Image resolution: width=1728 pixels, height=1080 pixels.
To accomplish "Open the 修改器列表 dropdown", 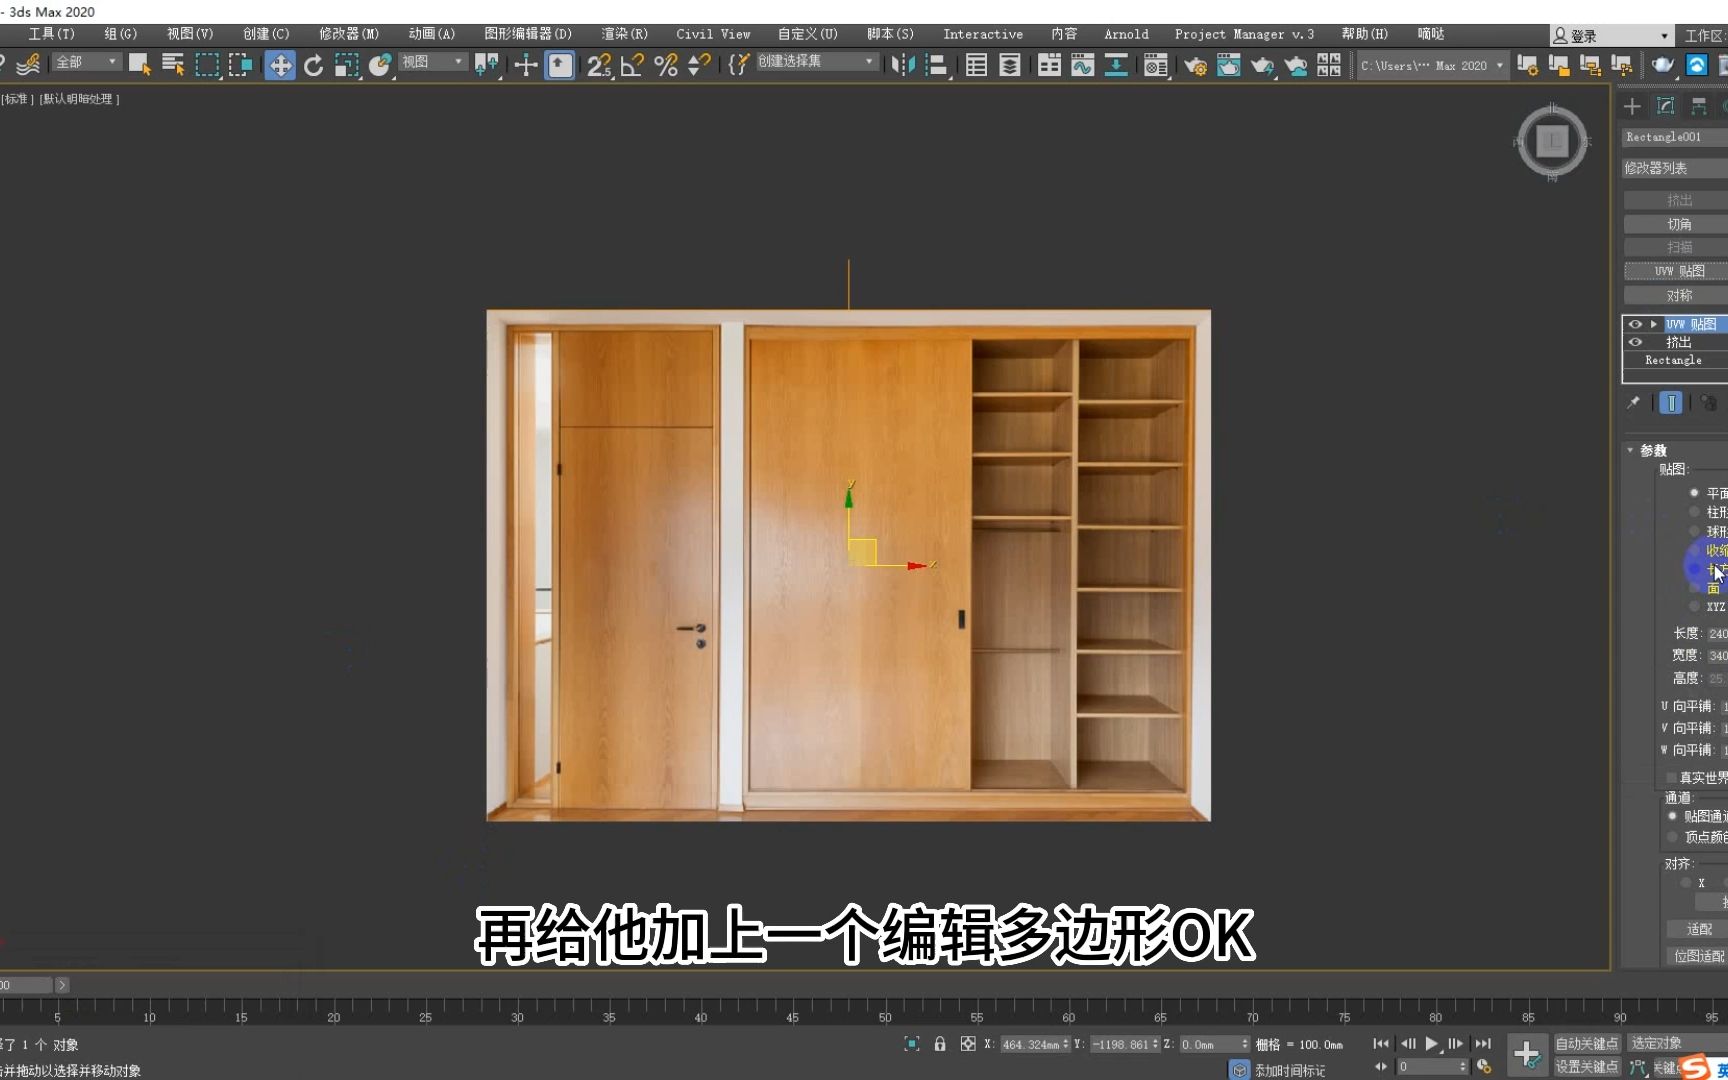I will (x=1675, y=167).
